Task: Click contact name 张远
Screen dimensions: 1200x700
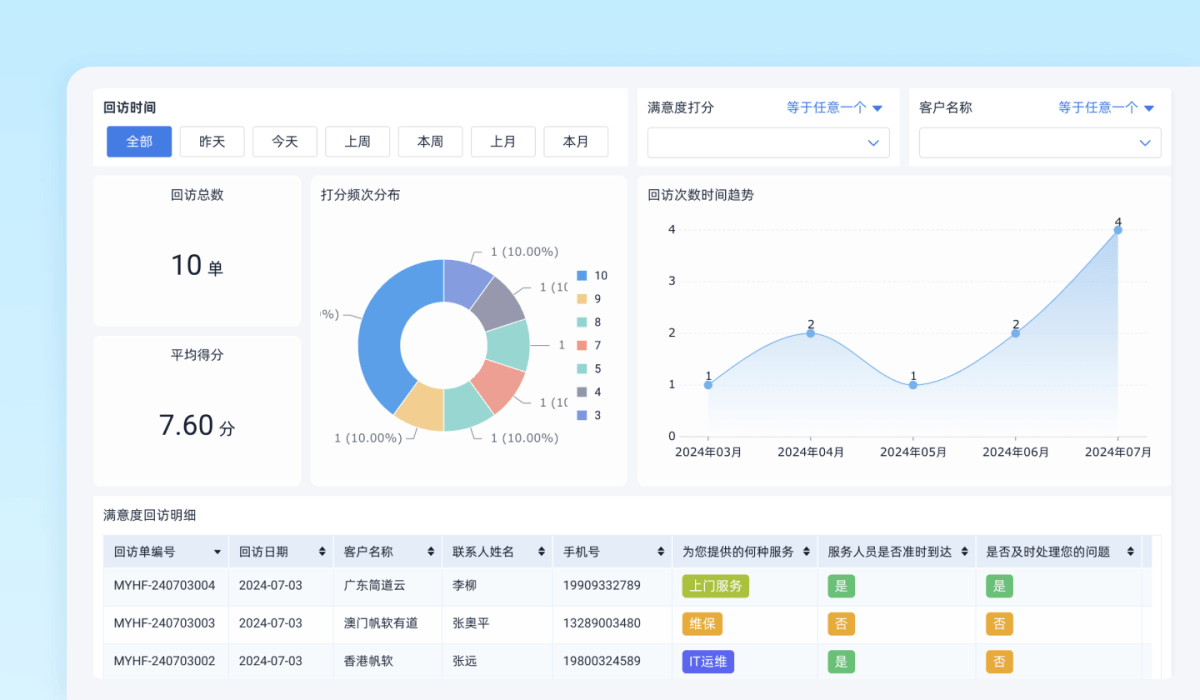Action: (x=464, y=661)
